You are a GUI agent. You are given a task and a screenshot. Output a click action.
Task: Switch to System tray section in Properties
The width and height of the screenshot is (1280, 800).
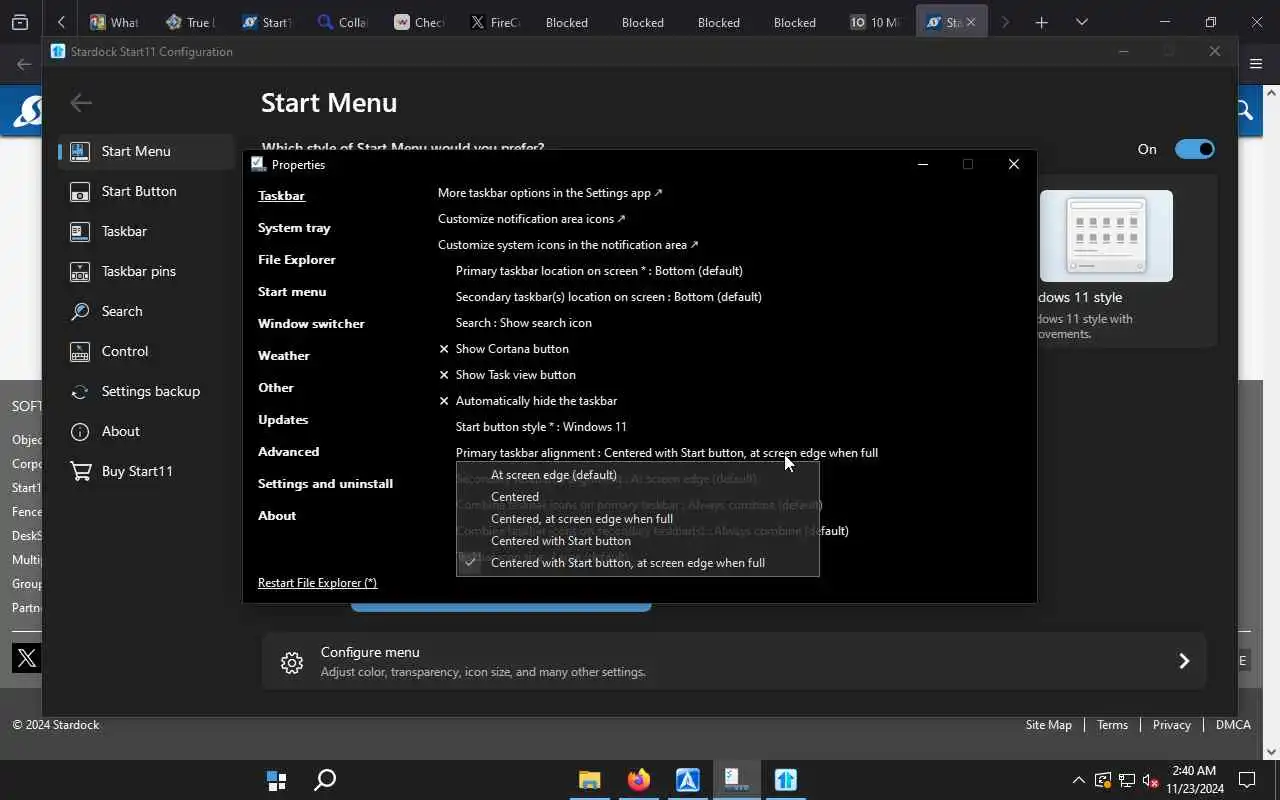[x=294, y=228]
